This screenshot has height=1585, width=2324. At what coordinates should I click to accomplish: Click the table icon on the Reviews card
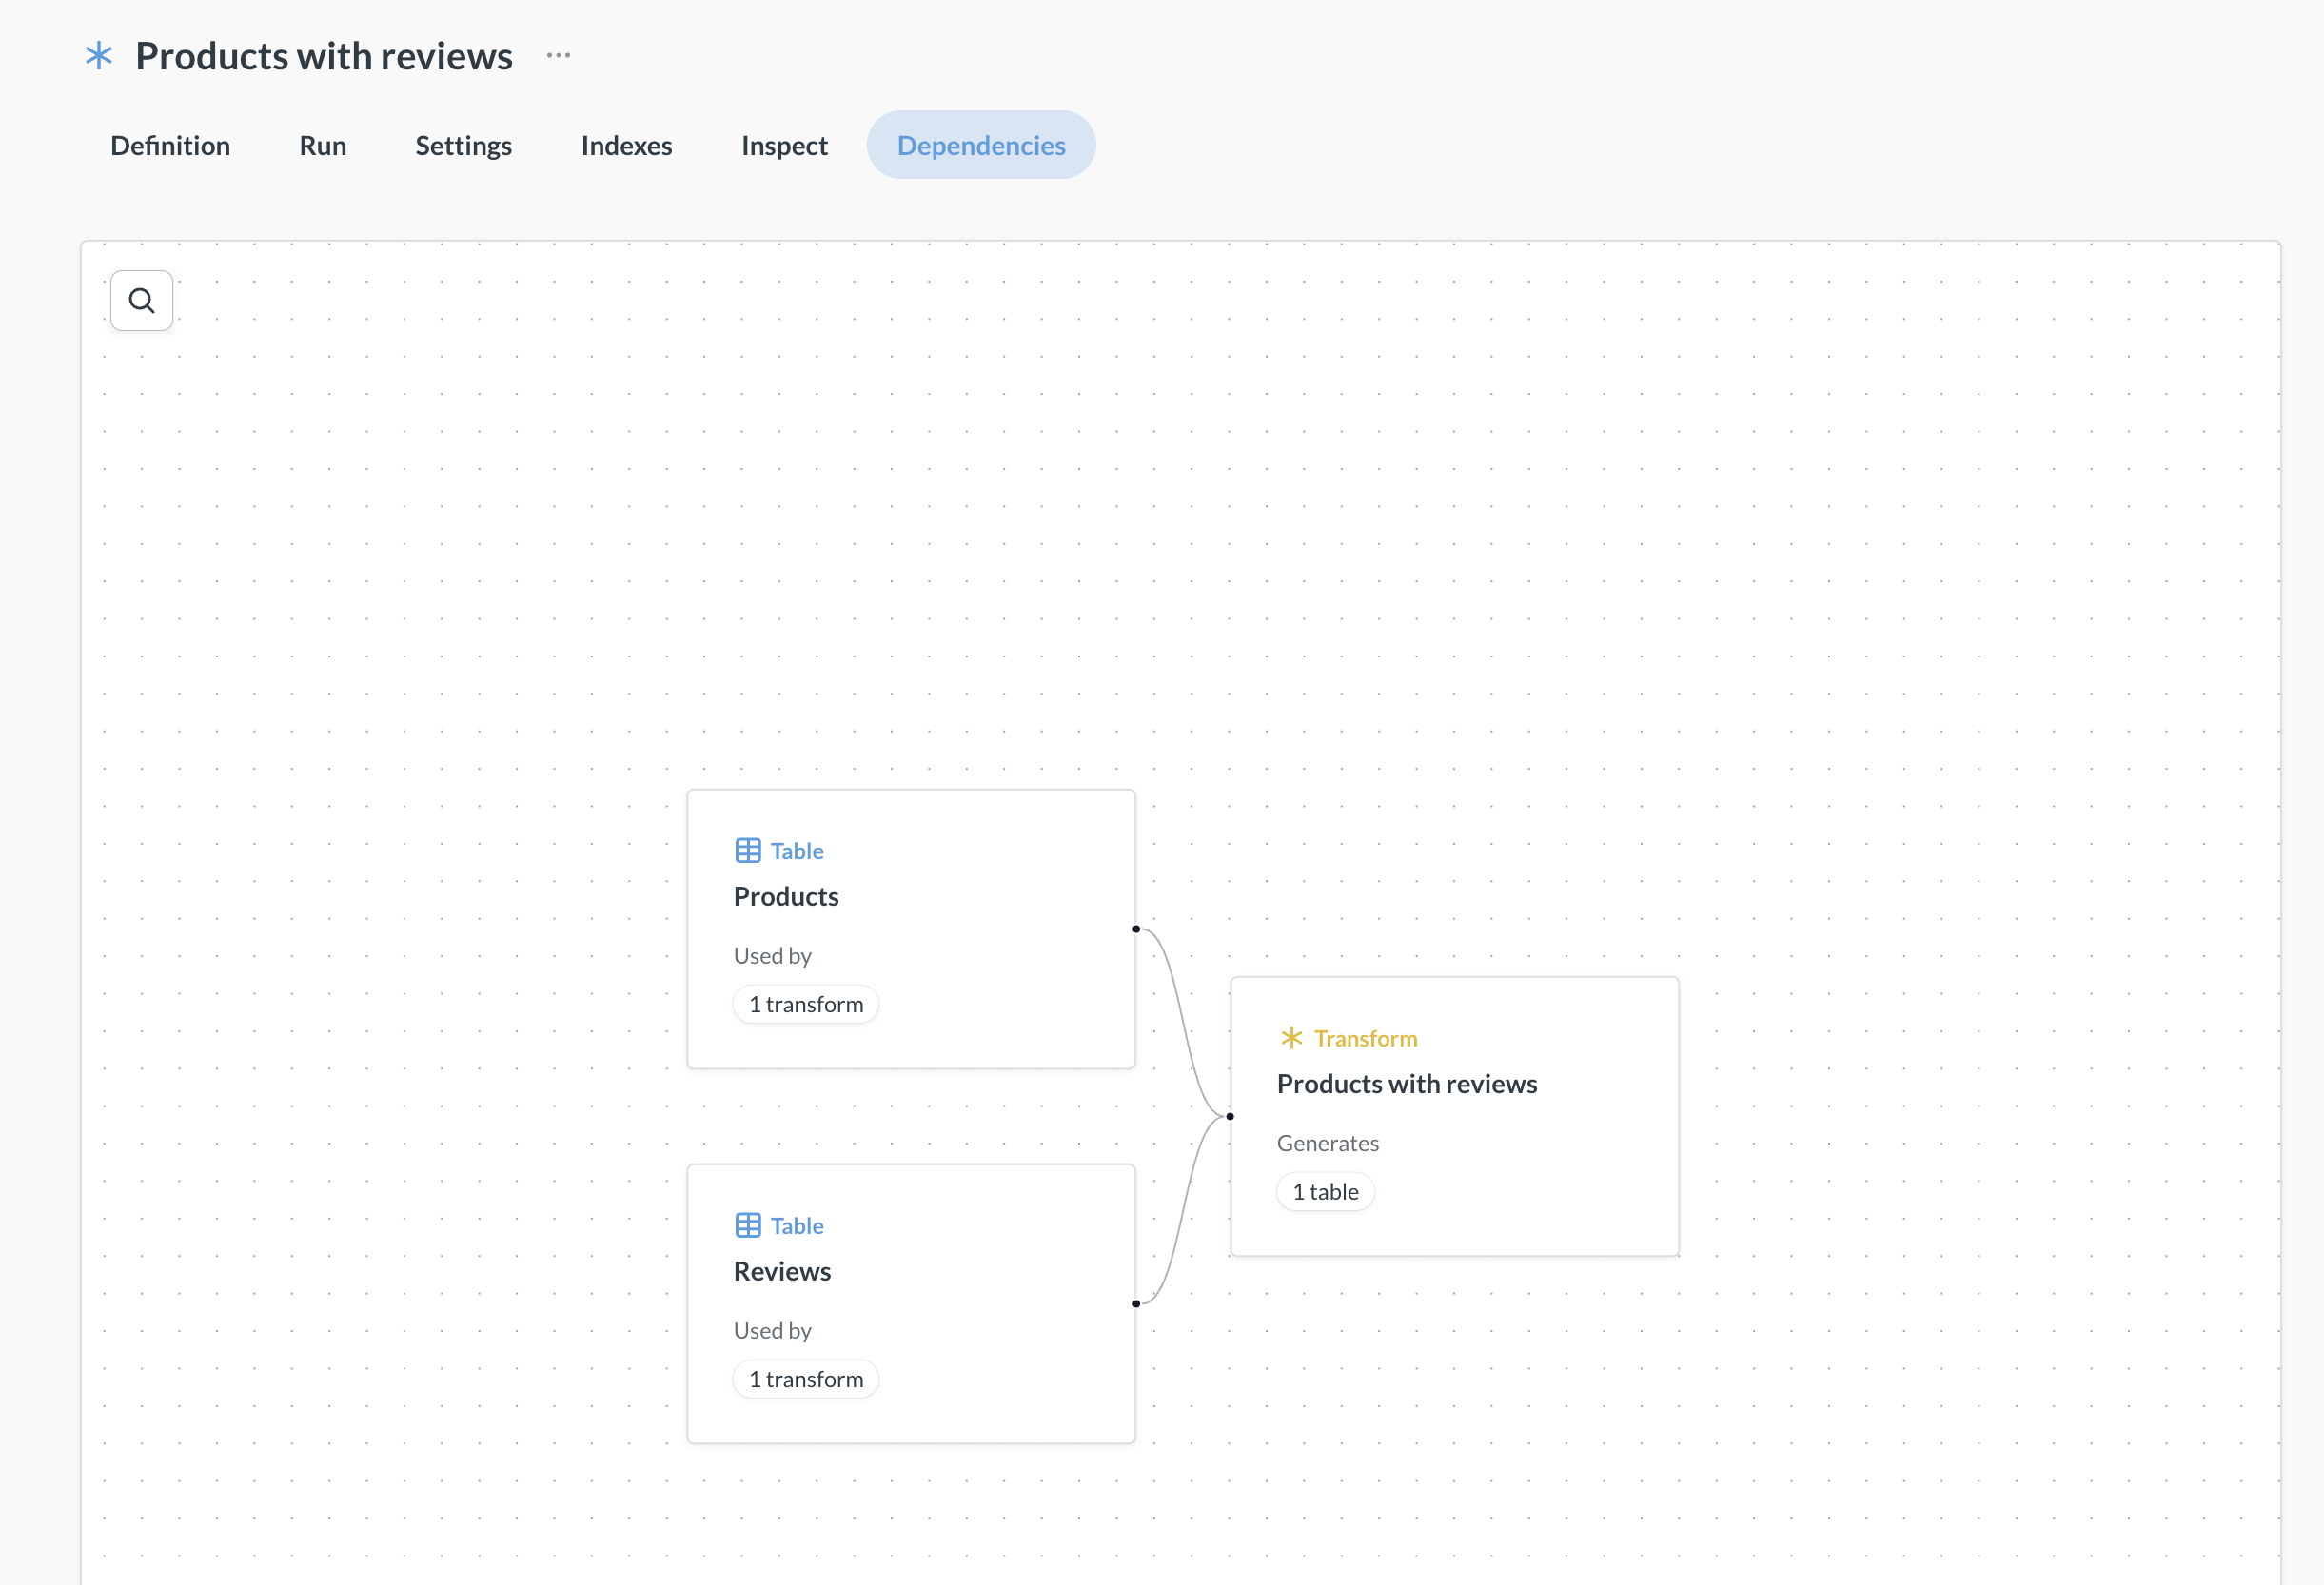(748, 1226)
